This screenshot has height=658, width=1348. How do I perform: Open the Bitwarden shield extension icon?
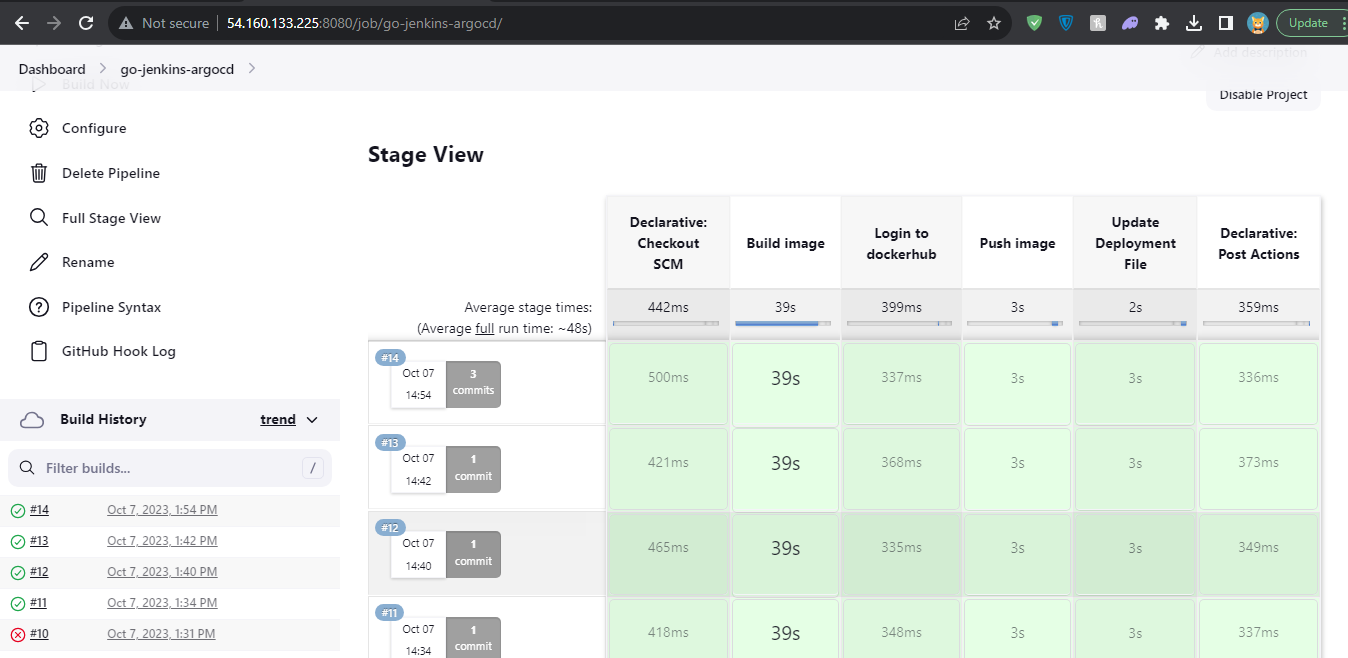[x=1066, y=23]
